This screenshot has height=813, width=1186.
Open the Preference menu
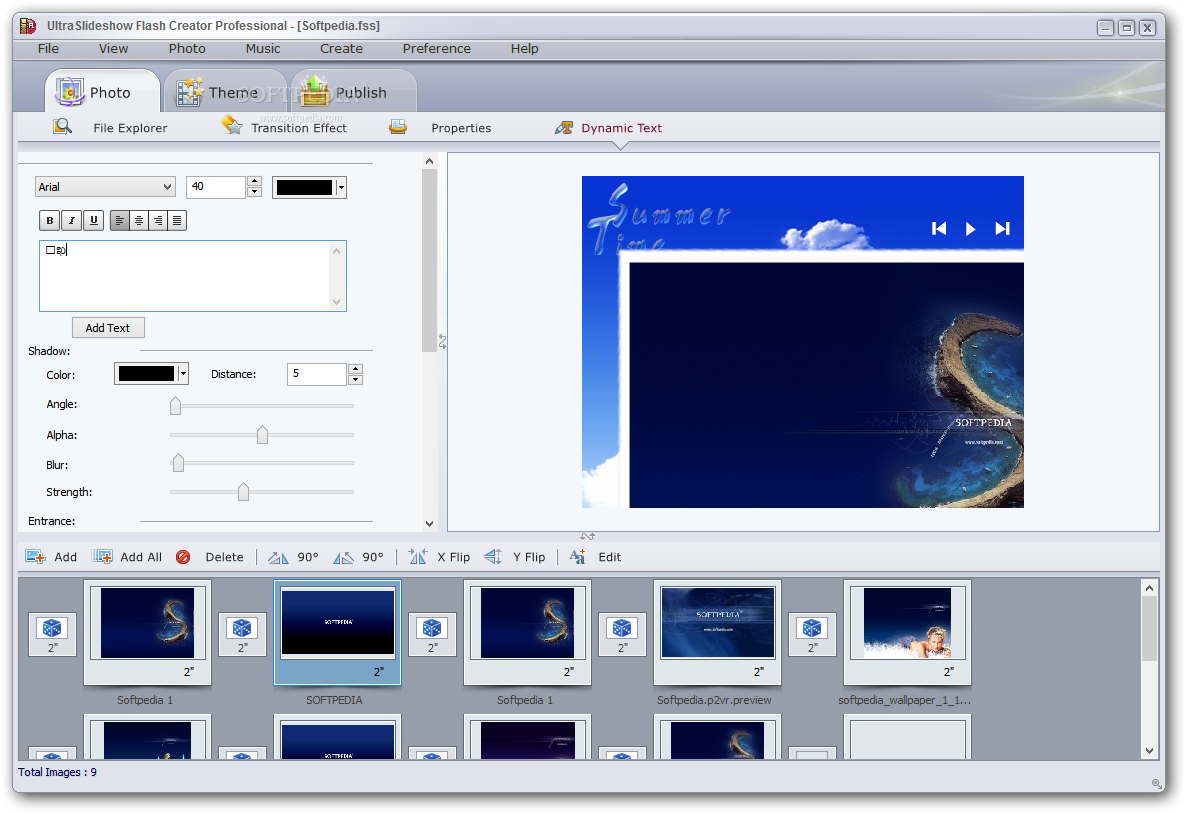436,48
